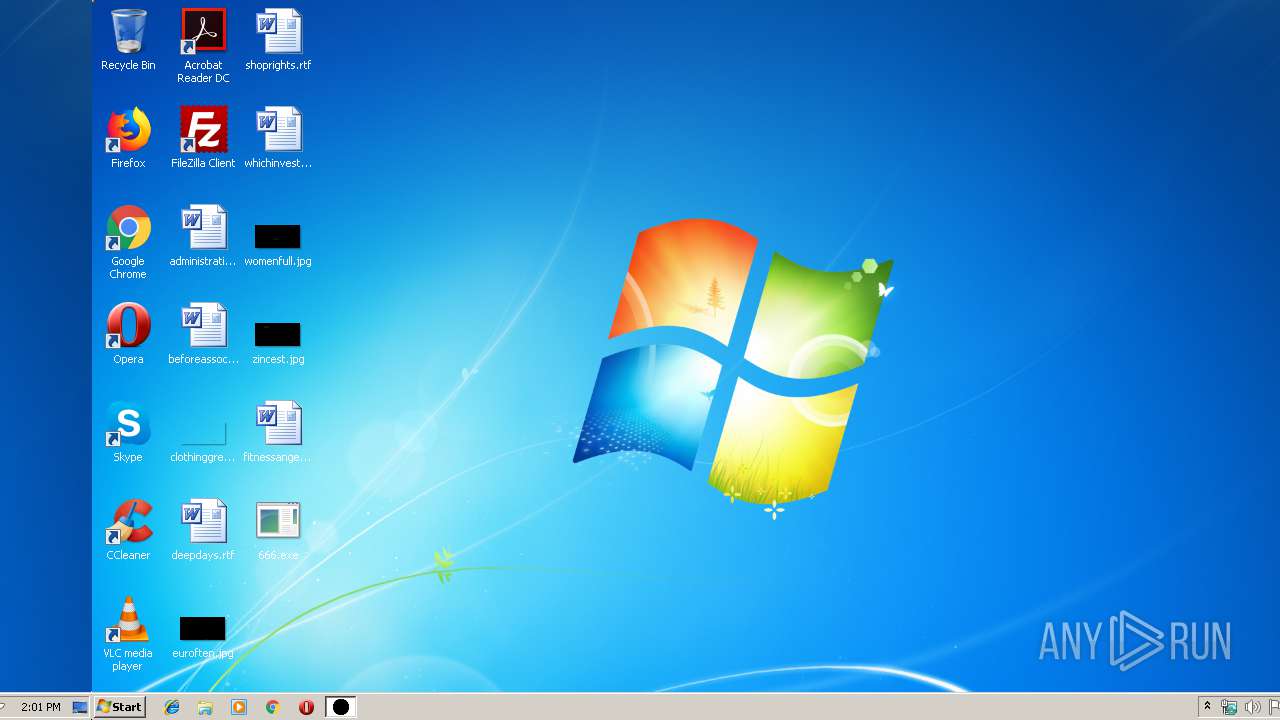Screen dimensions: 1280x720
Task: Select the Recycle Bin desktop icon
Action: coord(128,40)
